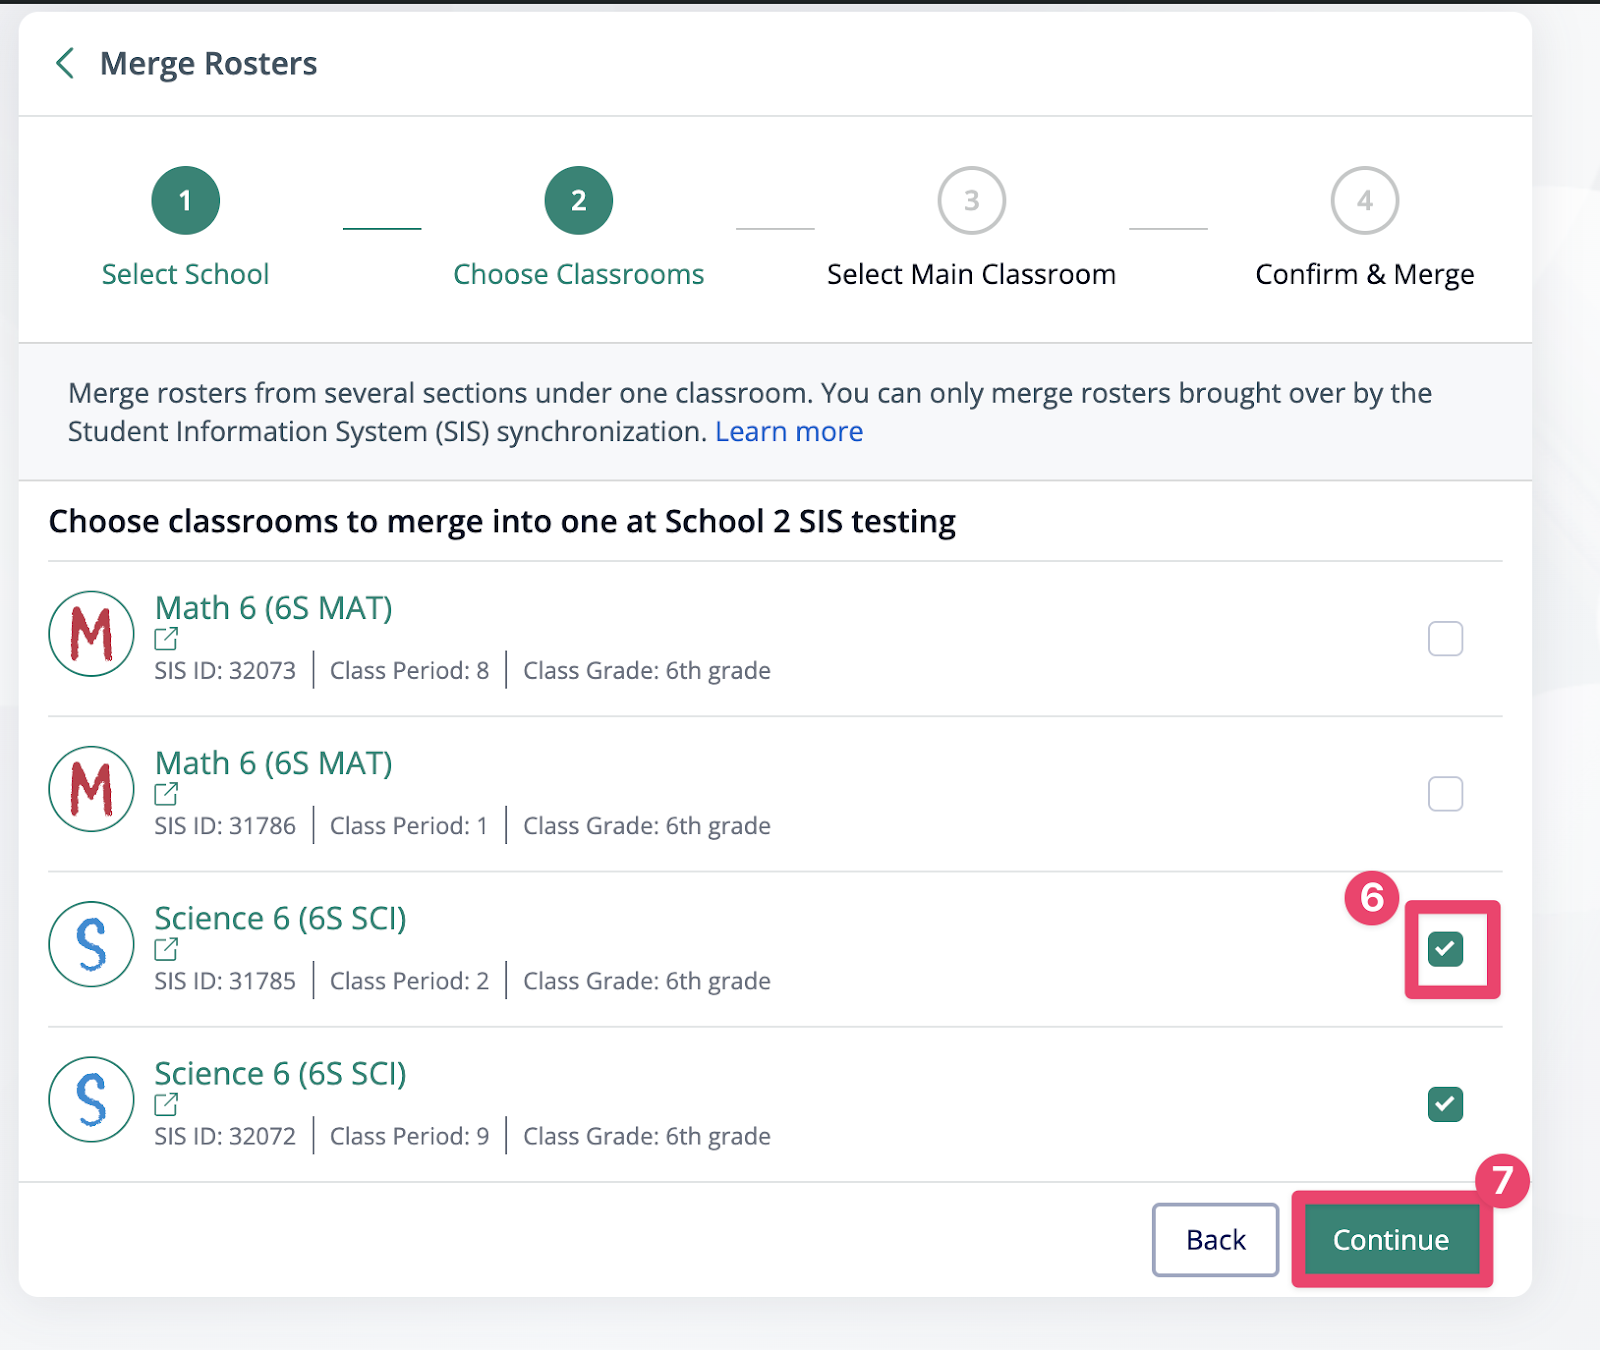Open external link icon for Math 6 Period 1
Viewport: 1600px width, 1350px height.
166,794
